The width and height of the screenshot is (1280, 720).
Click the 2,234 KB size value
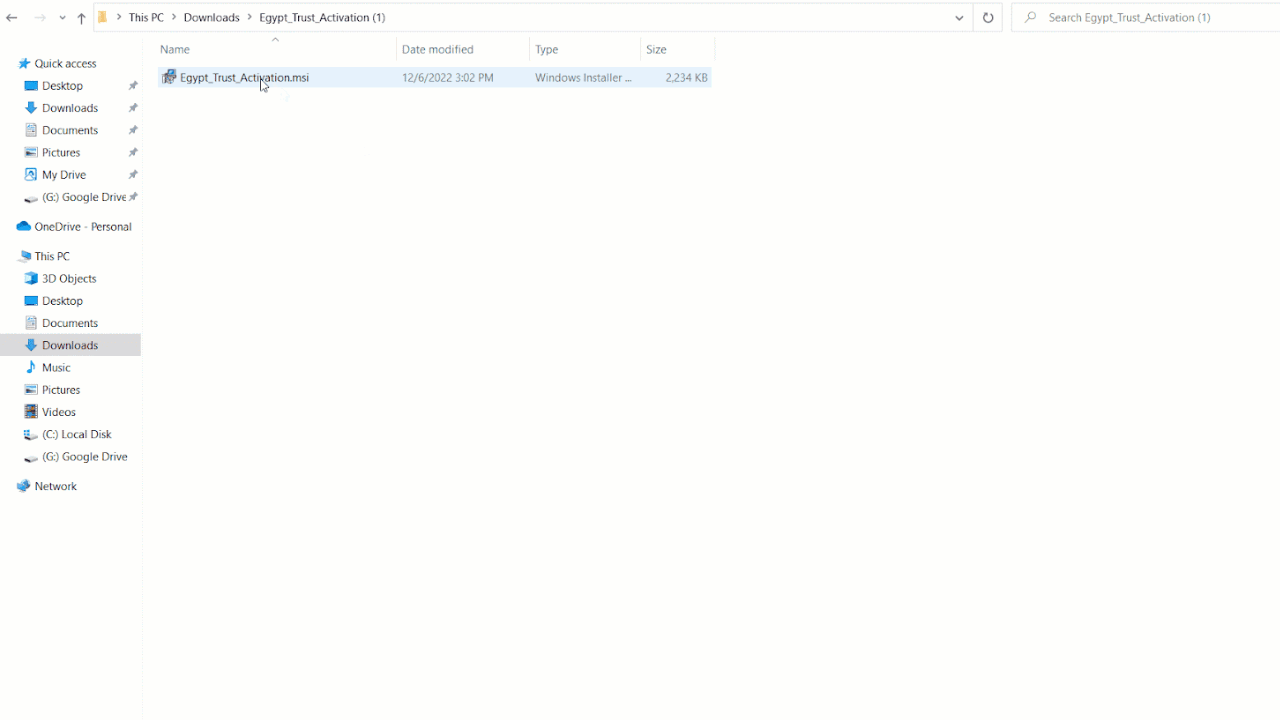687,78
